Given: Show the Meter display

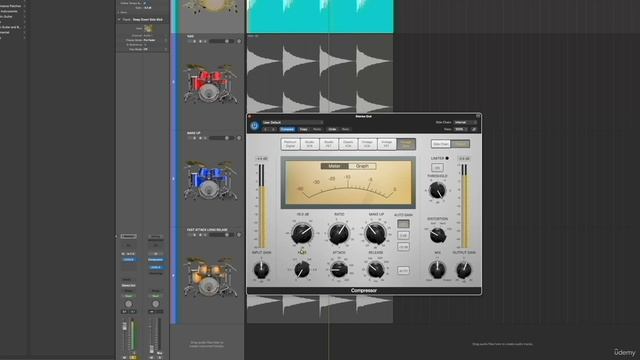Looking at the screenshot, I should tap(334, 166).
